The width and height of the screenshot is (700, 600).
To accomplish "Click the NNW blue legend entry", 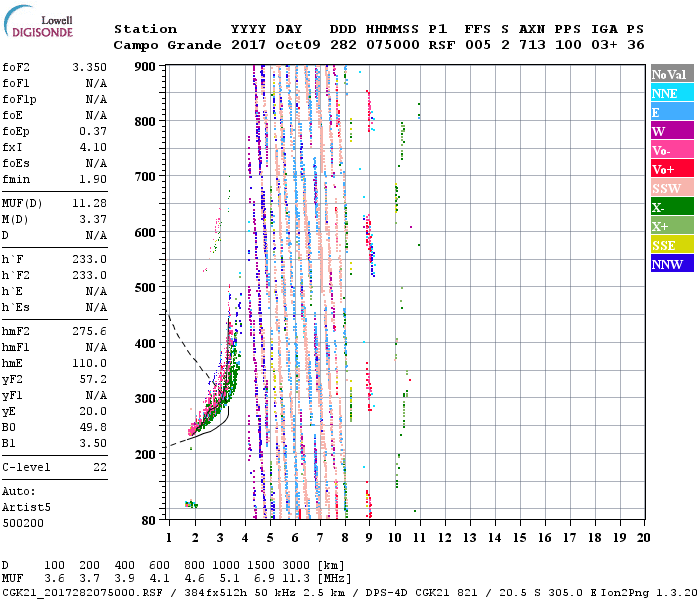I will pyautogui.click(x=671, y=264).
